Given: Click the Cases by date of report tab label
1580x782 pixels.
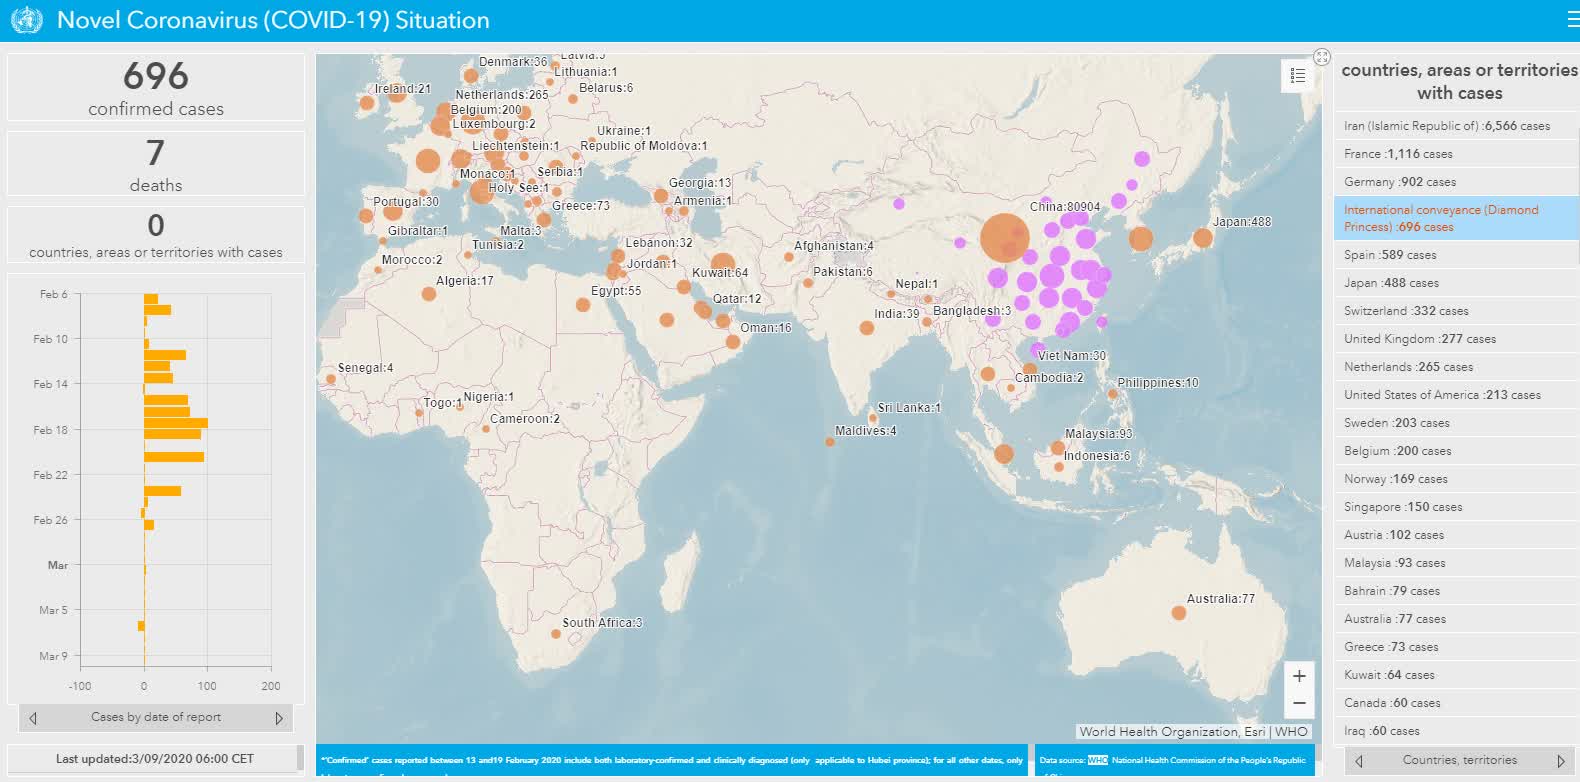Looking at the screenshot, I should pos(156,717).
